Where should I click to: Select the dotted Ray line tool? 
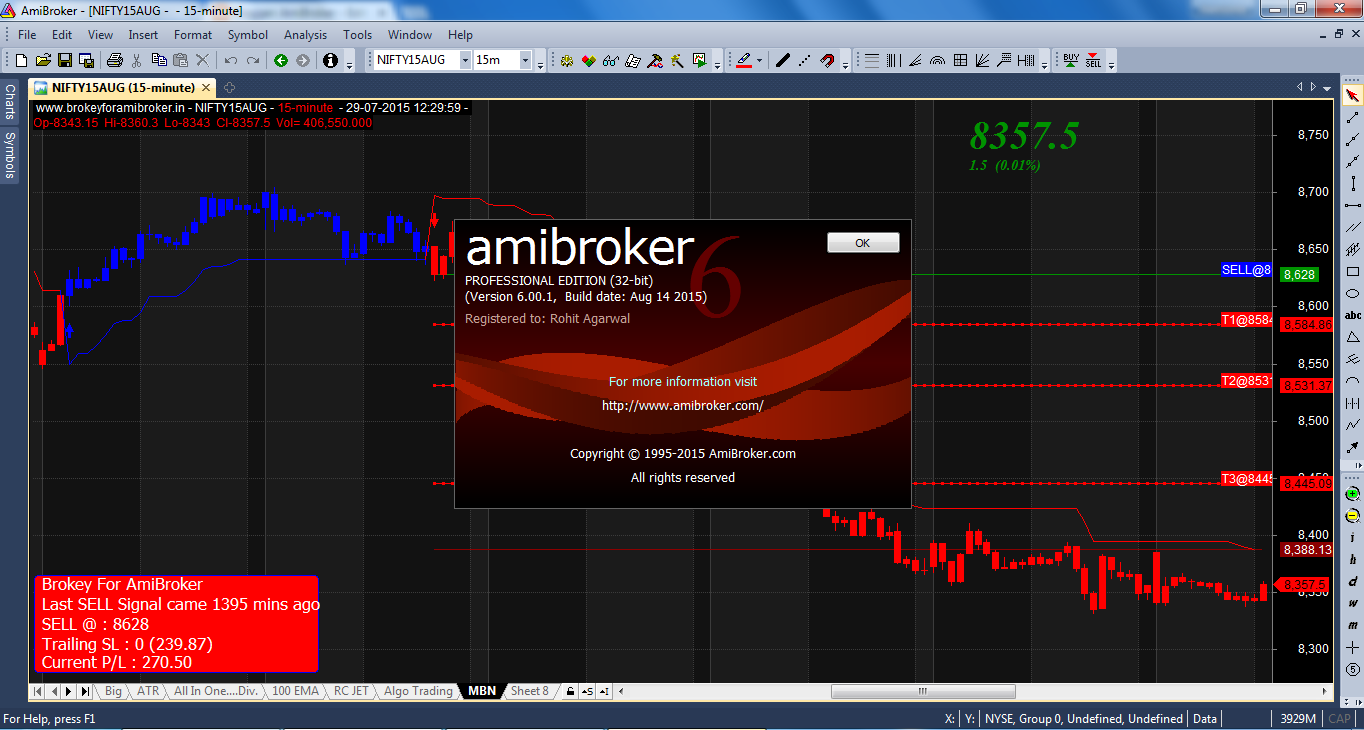click(x=805, y=61)
